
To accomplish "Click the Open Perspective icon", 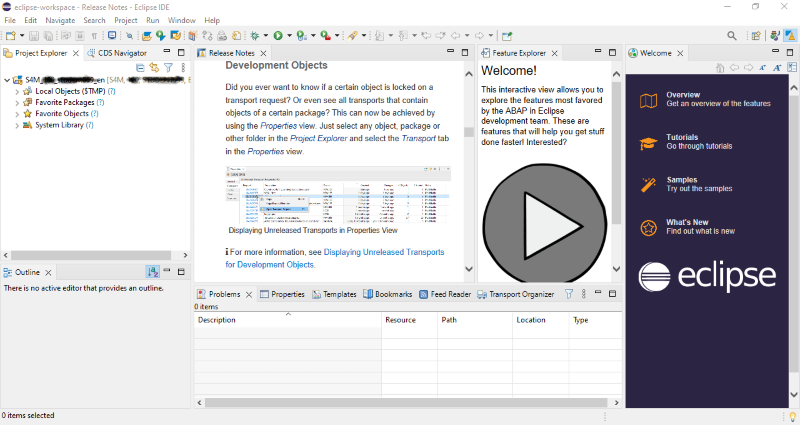I will 756,36.
